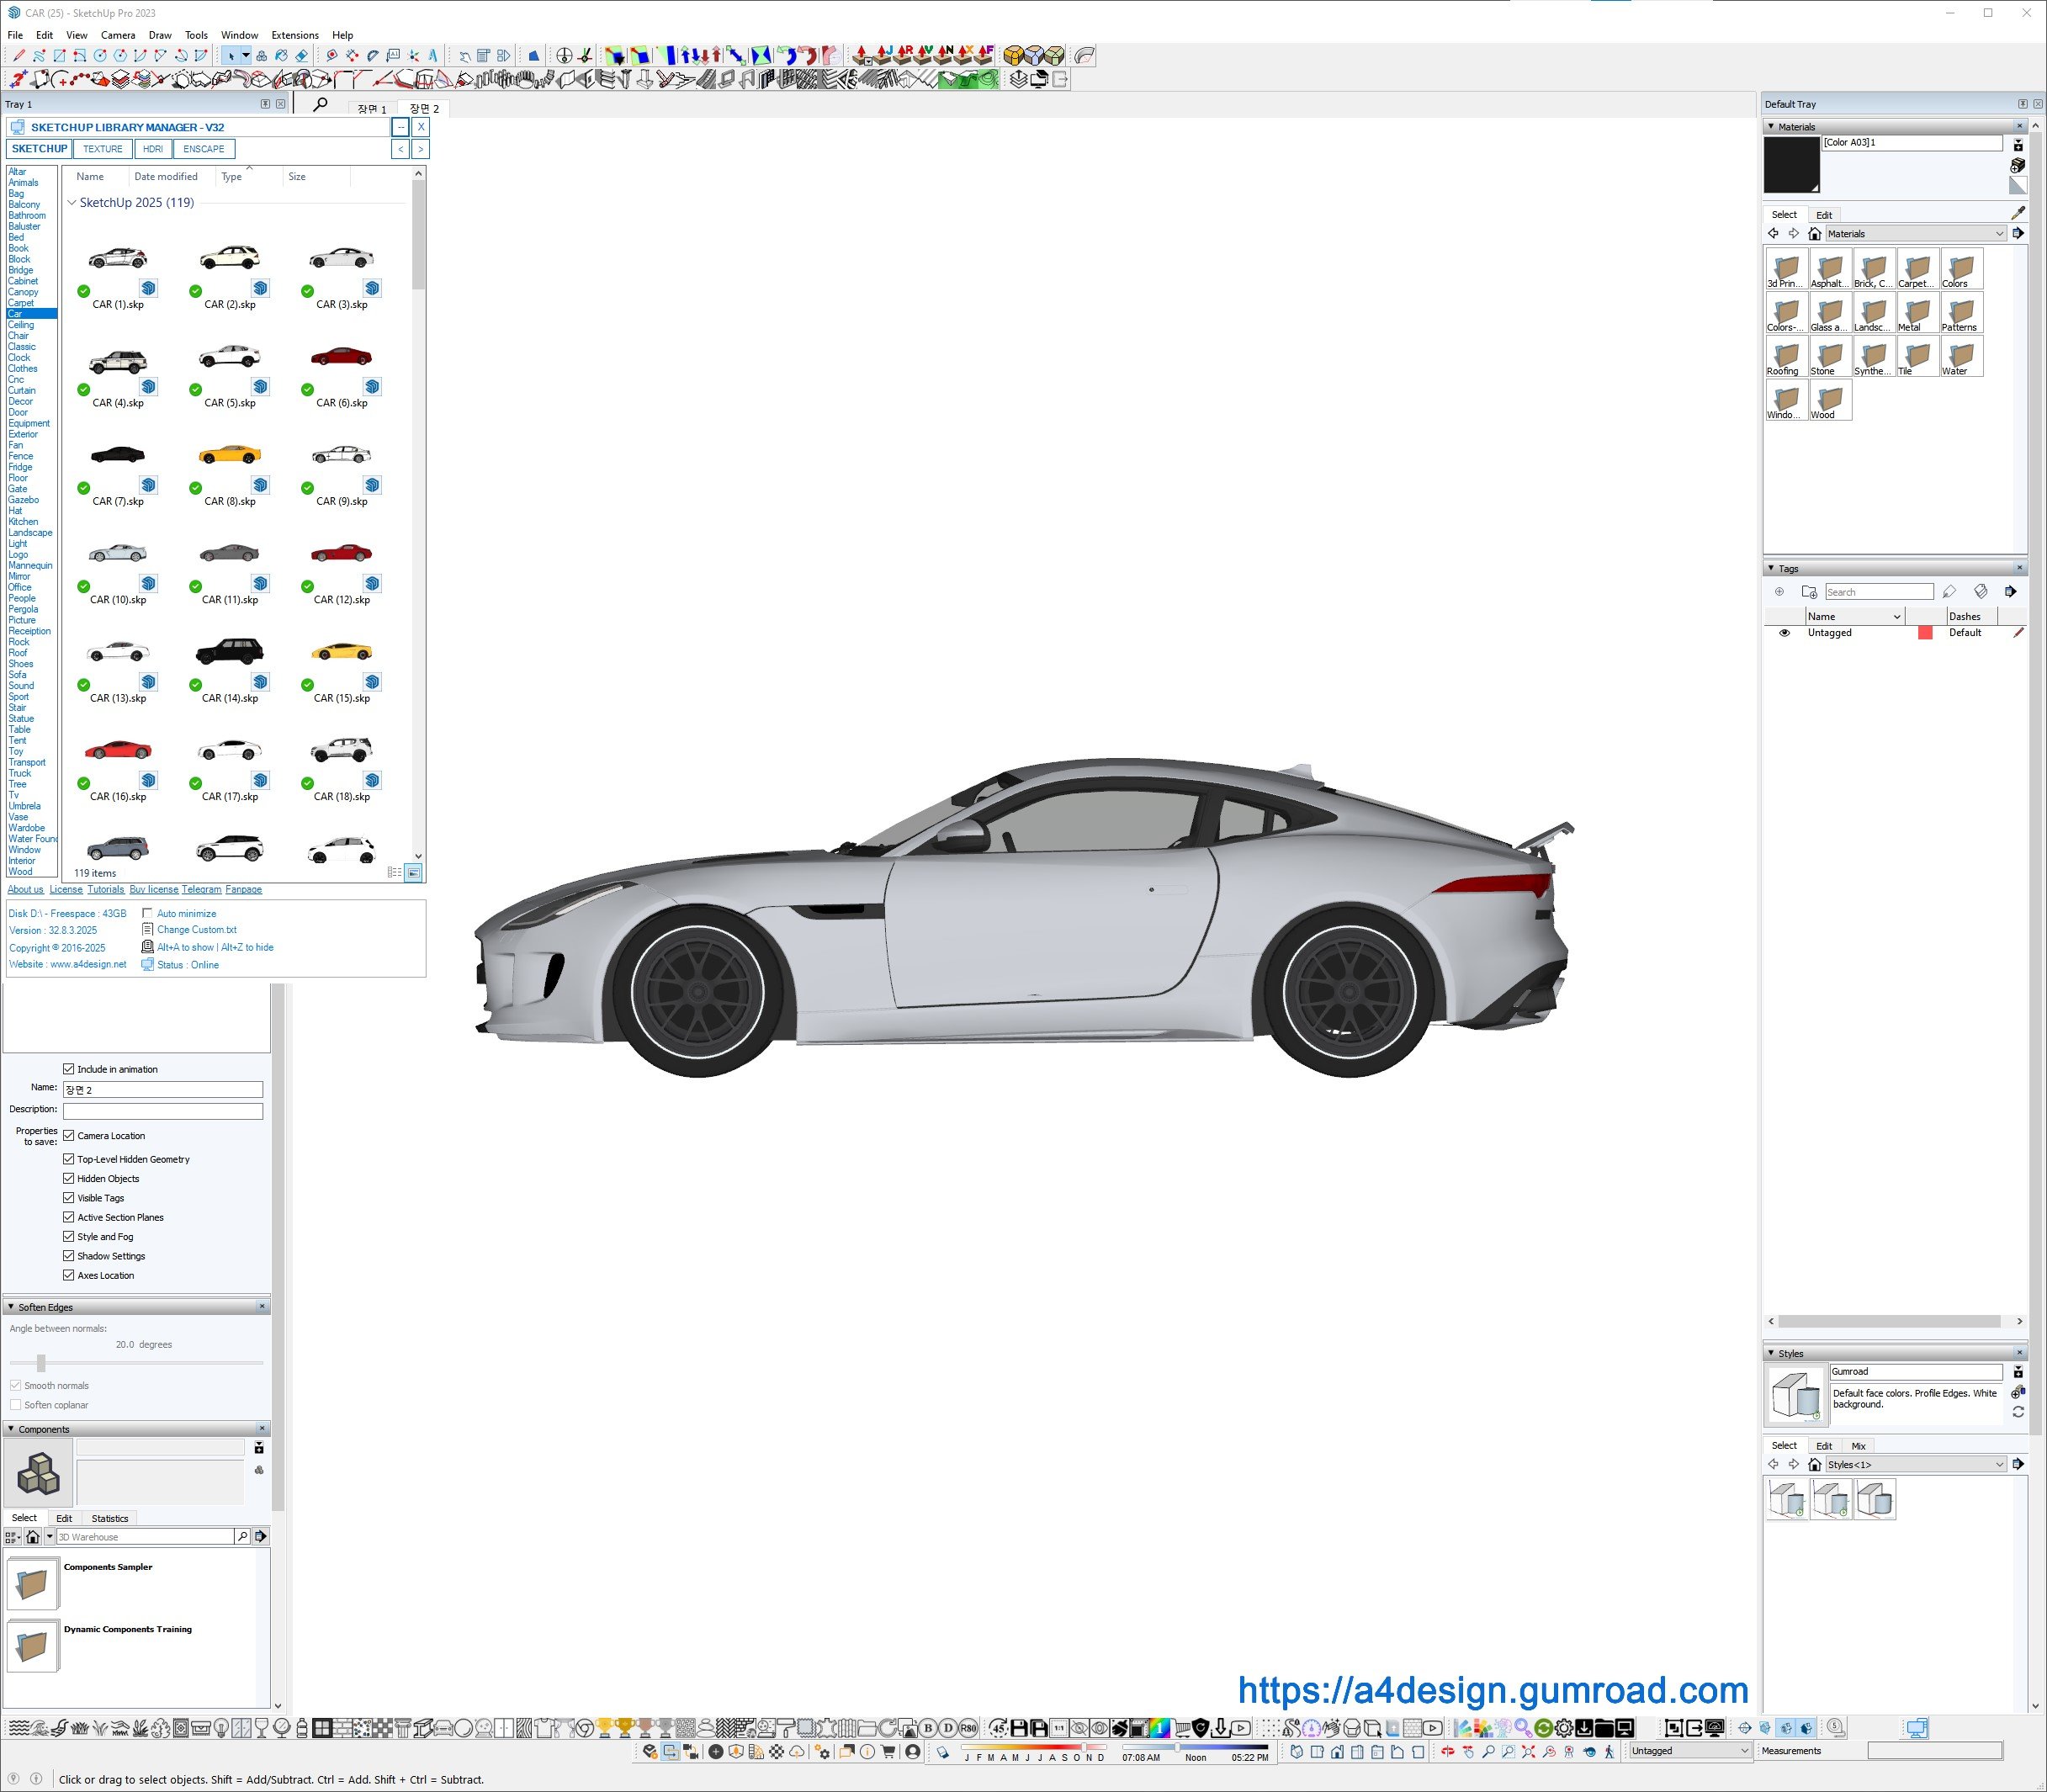Uncheck Shadow Settings checkbox
The image size is (2047, 1792).
coord(69,1256)
